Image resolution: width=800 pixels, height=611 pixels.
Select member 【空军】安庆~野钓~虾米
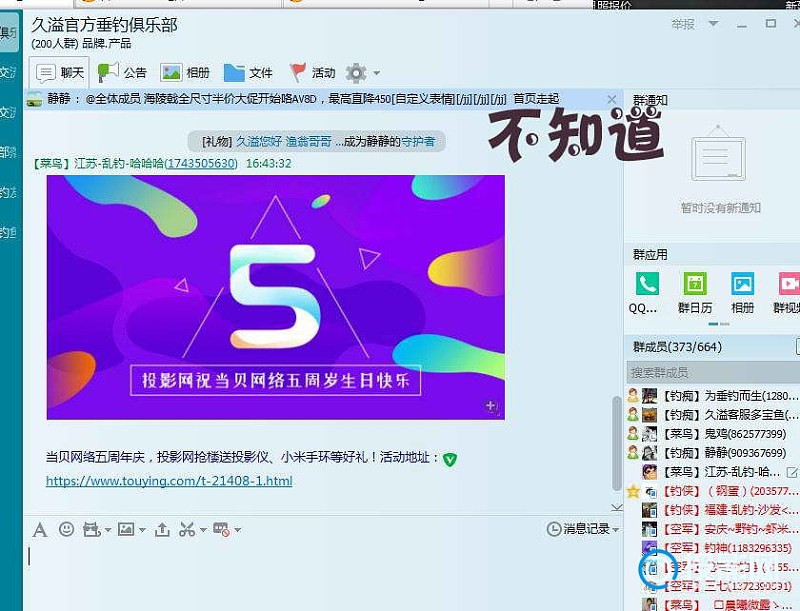713,529
